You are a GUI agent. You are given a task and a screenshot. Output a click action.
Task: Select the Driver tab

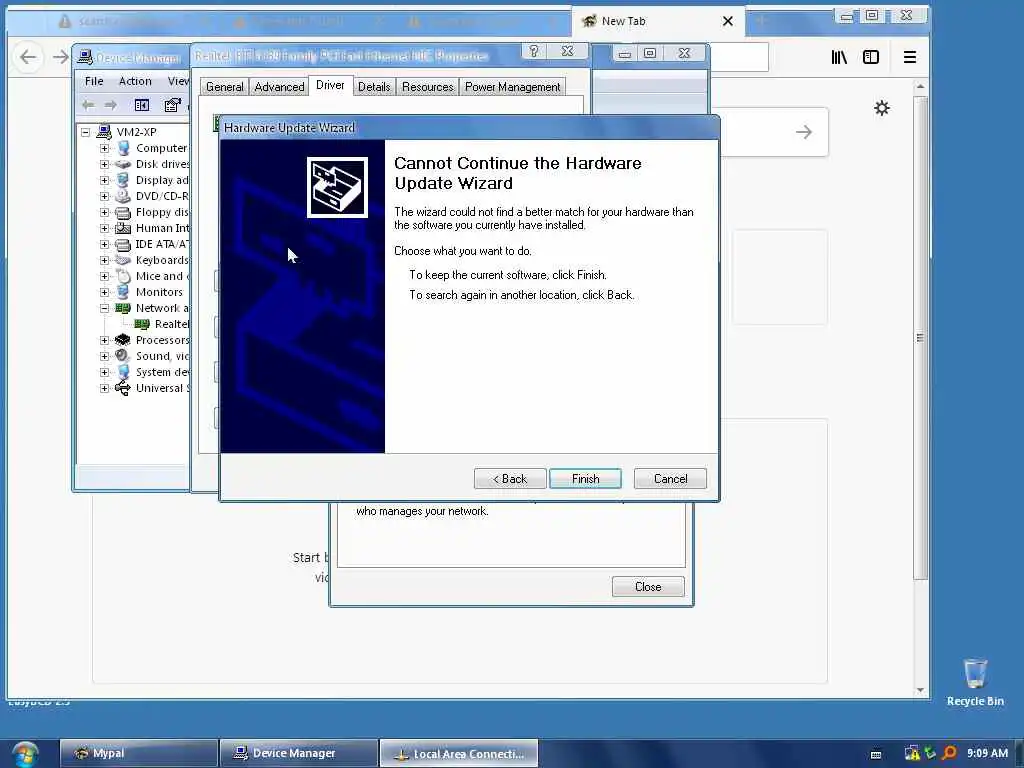pyautogui.click(x=330, y=85)
